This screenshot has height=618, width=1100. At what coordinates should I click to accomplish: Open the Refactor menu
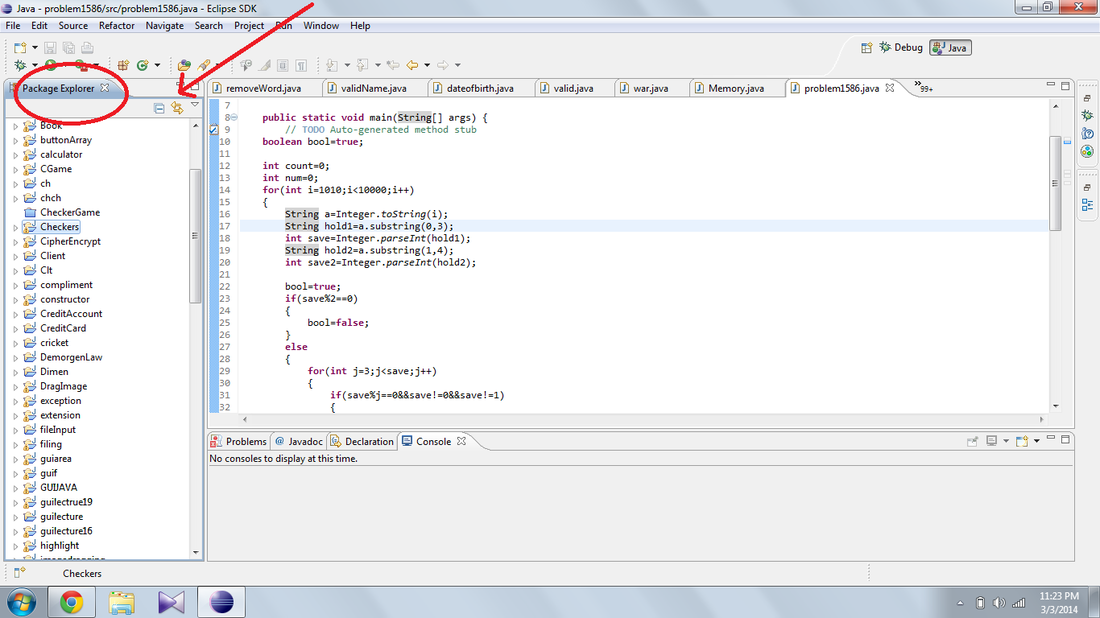pyautogui.click(x=117, y=25)
